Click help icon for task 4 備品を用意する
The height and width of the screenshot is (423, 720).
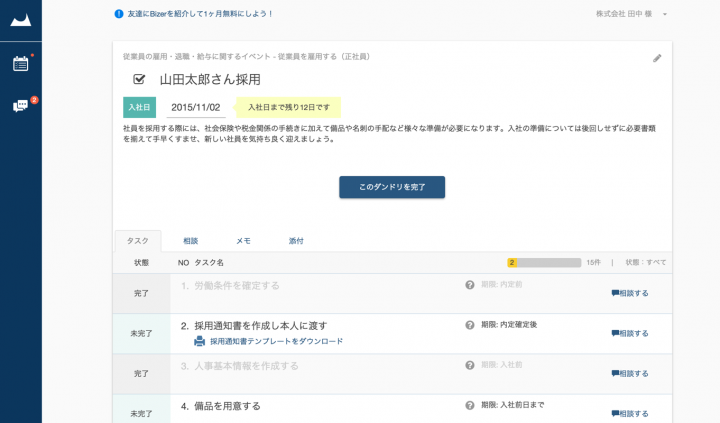tap(469, 405)
